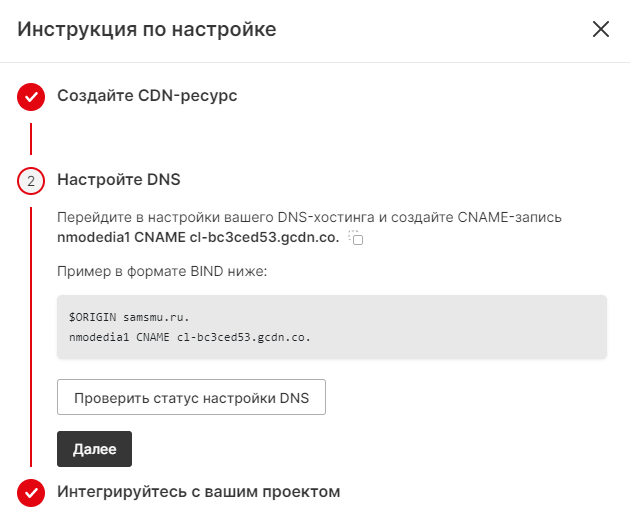Expand the Настройте DNS step
630x516 pixels.
pos(118,180)
